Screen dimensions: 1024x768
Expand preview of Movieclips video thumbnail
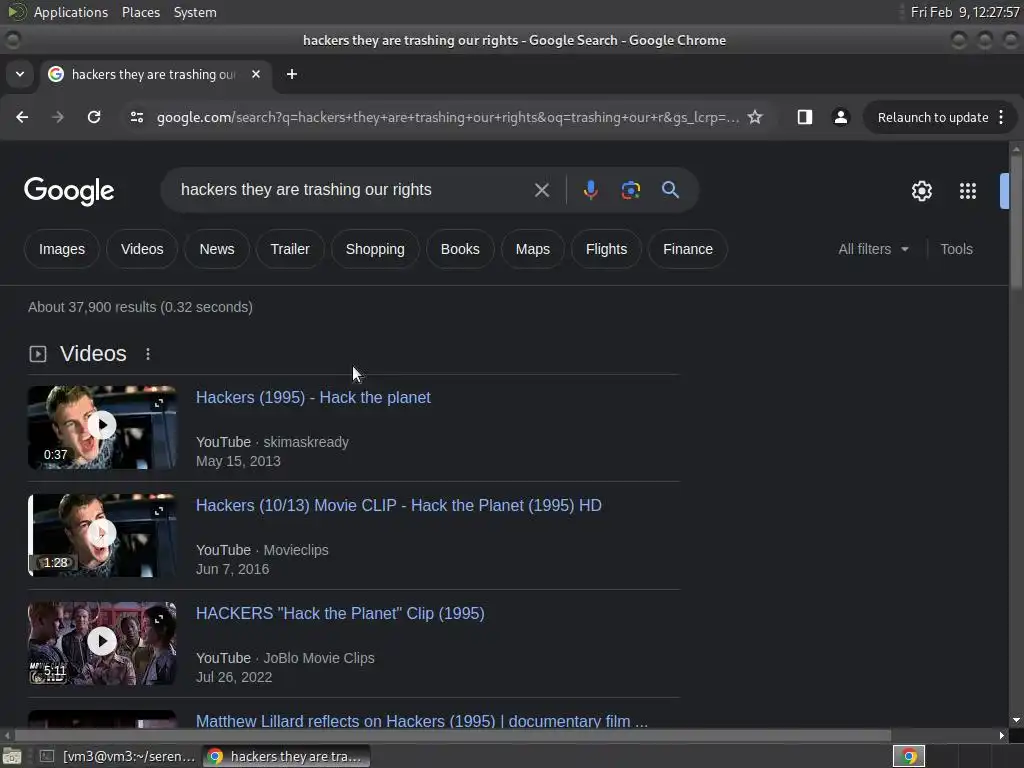(159, 511)
